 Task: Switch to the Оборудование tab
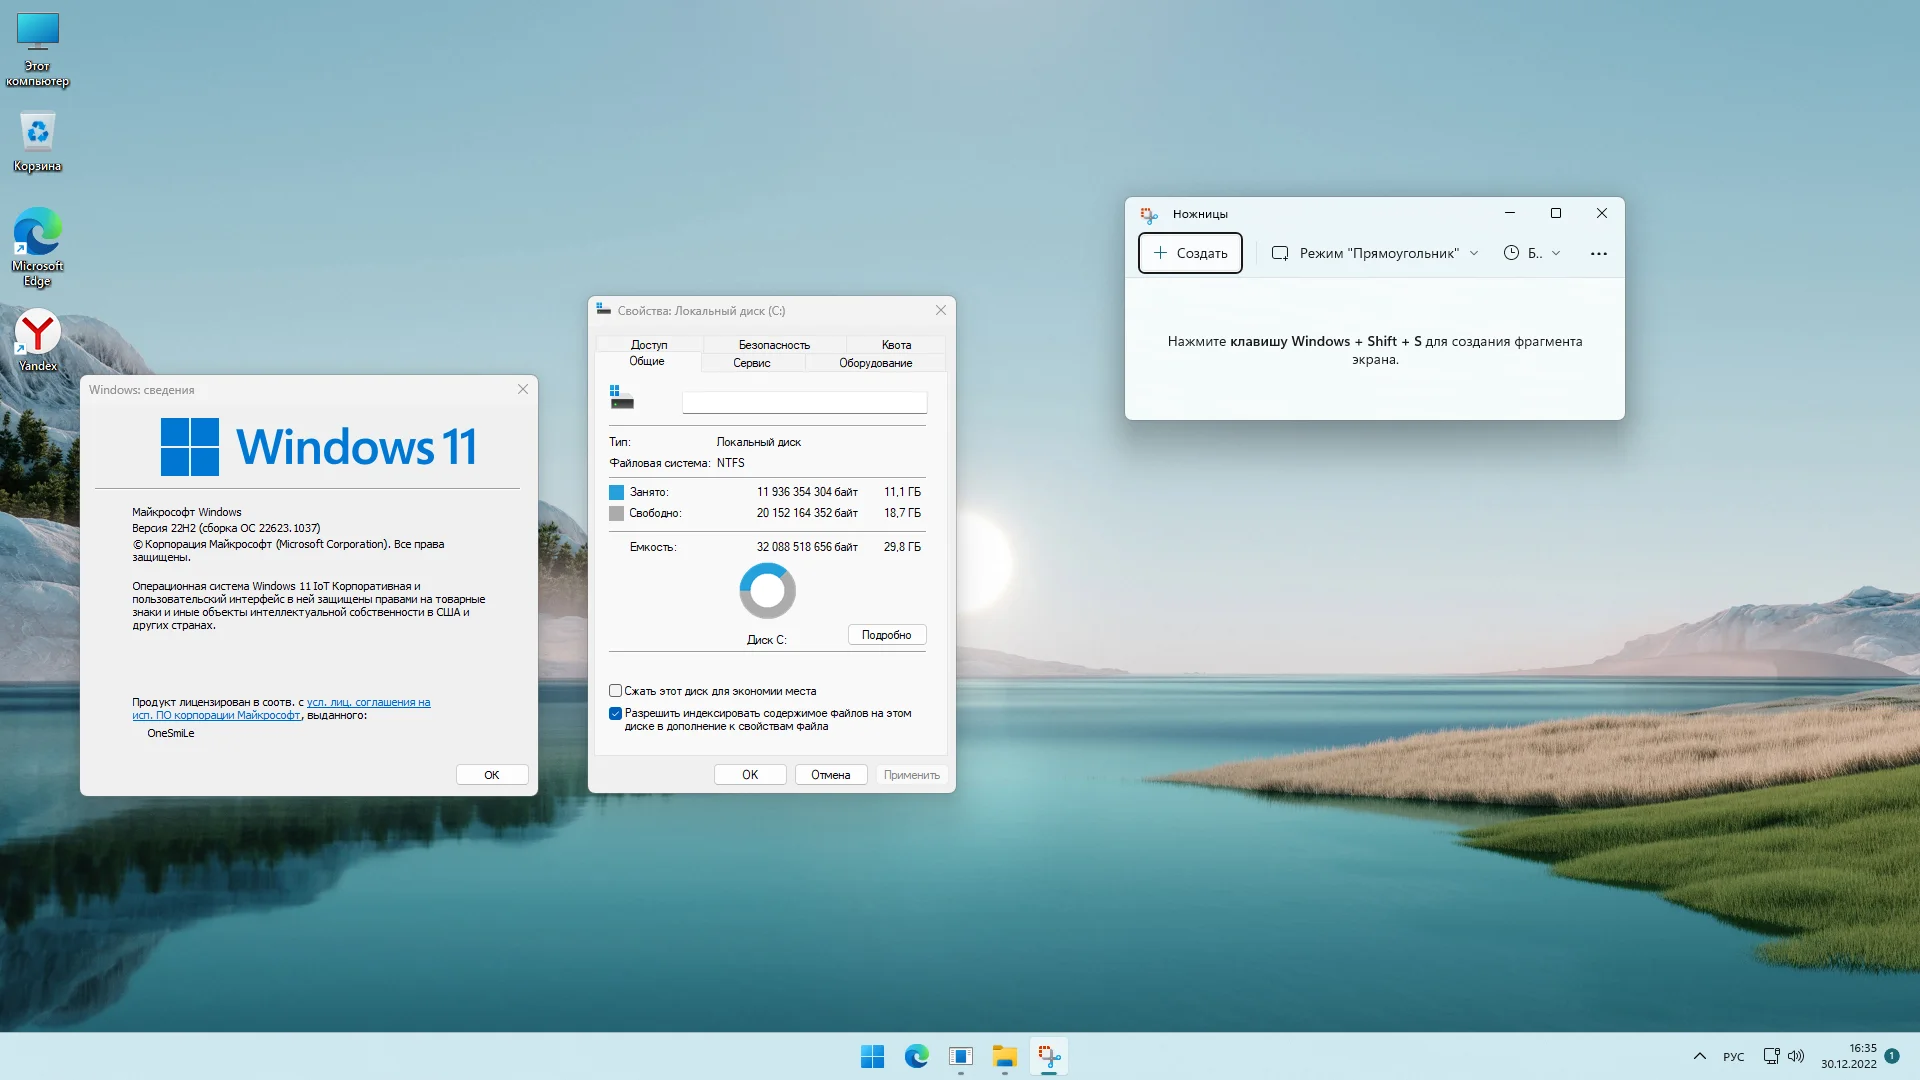tap(875, 363)
